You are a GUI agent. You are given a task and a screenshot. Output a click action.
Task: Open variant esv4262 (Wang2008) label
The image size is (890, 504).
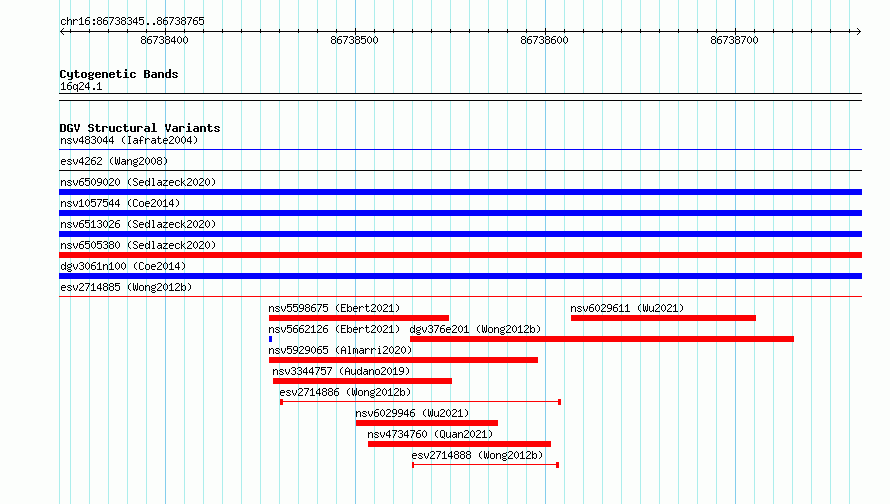coord(114,161)
